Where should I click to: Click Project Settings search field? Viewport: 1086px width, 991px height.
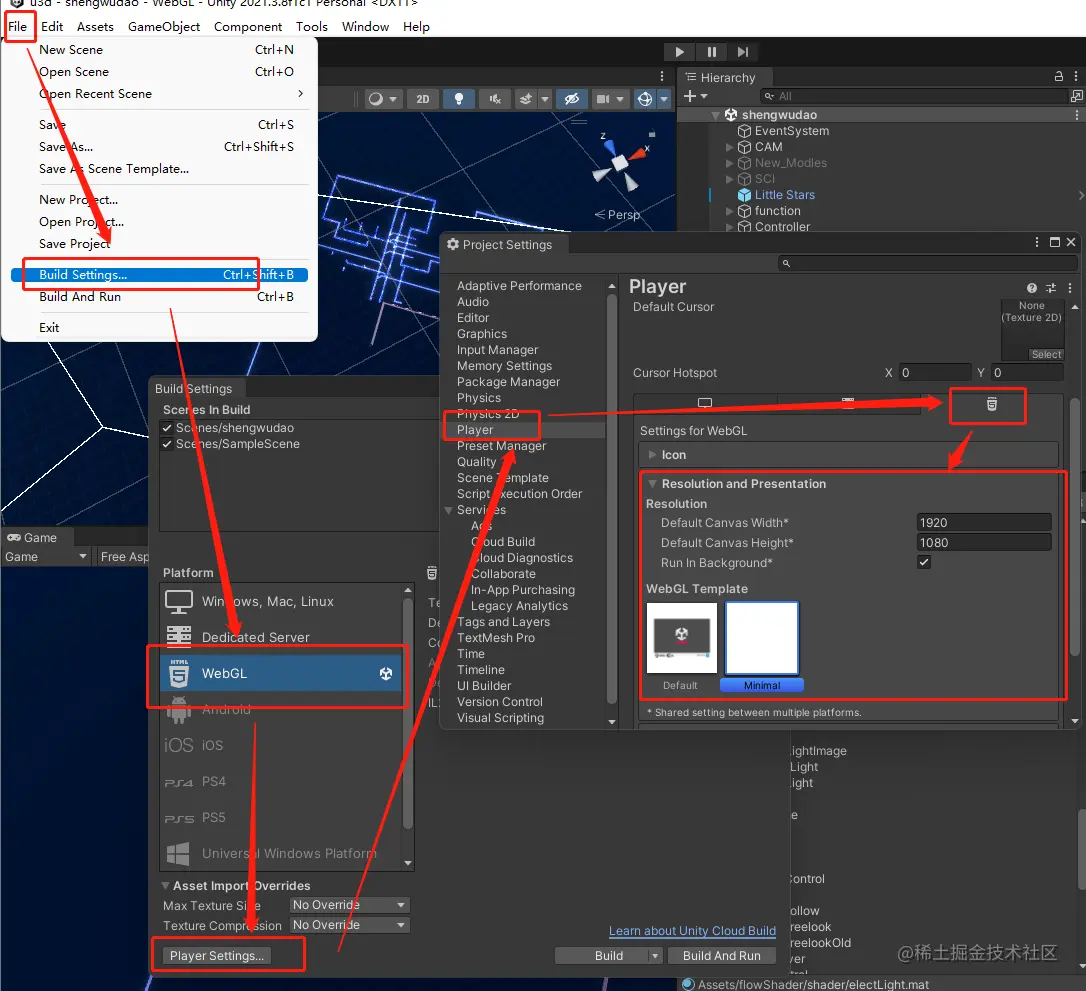pyautogui.click(x=927, y=263)
